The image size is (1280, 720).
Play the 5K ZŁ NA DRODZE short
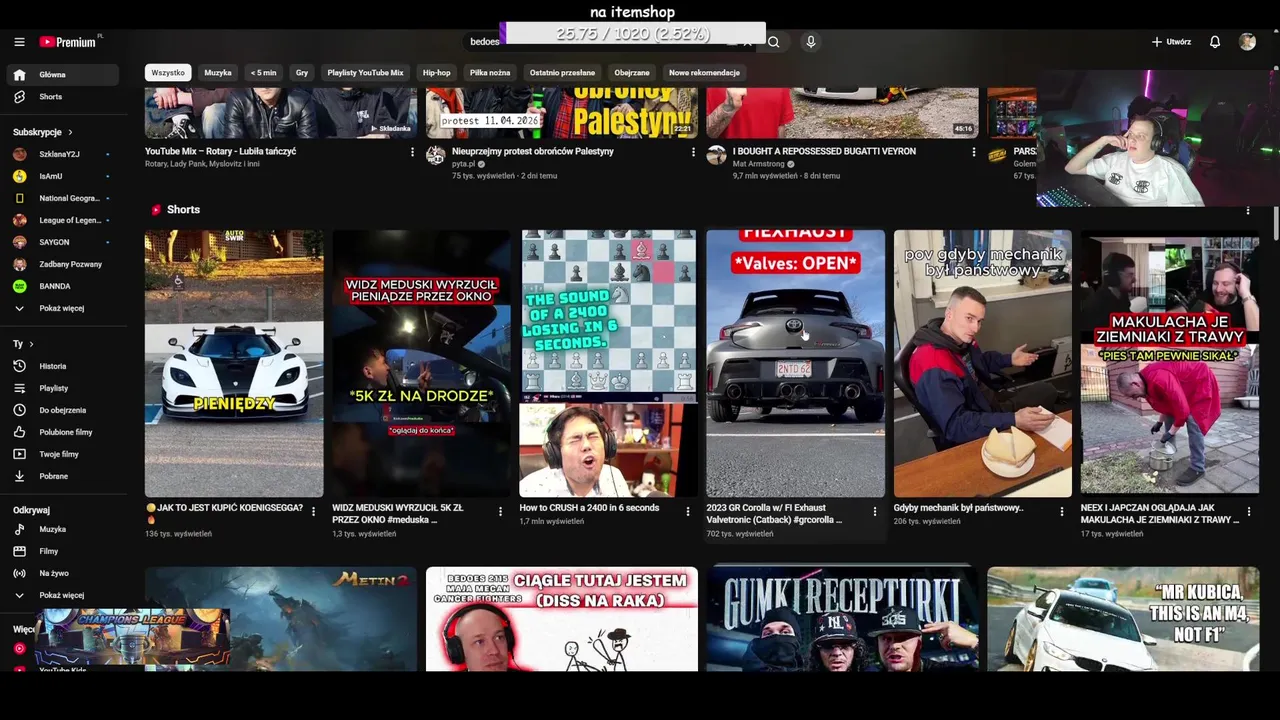point(421,363)
